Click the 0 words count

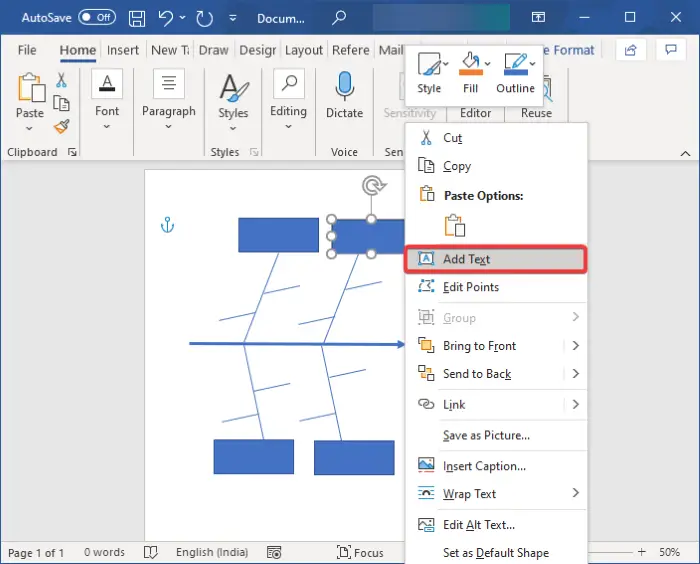(104, 552)
